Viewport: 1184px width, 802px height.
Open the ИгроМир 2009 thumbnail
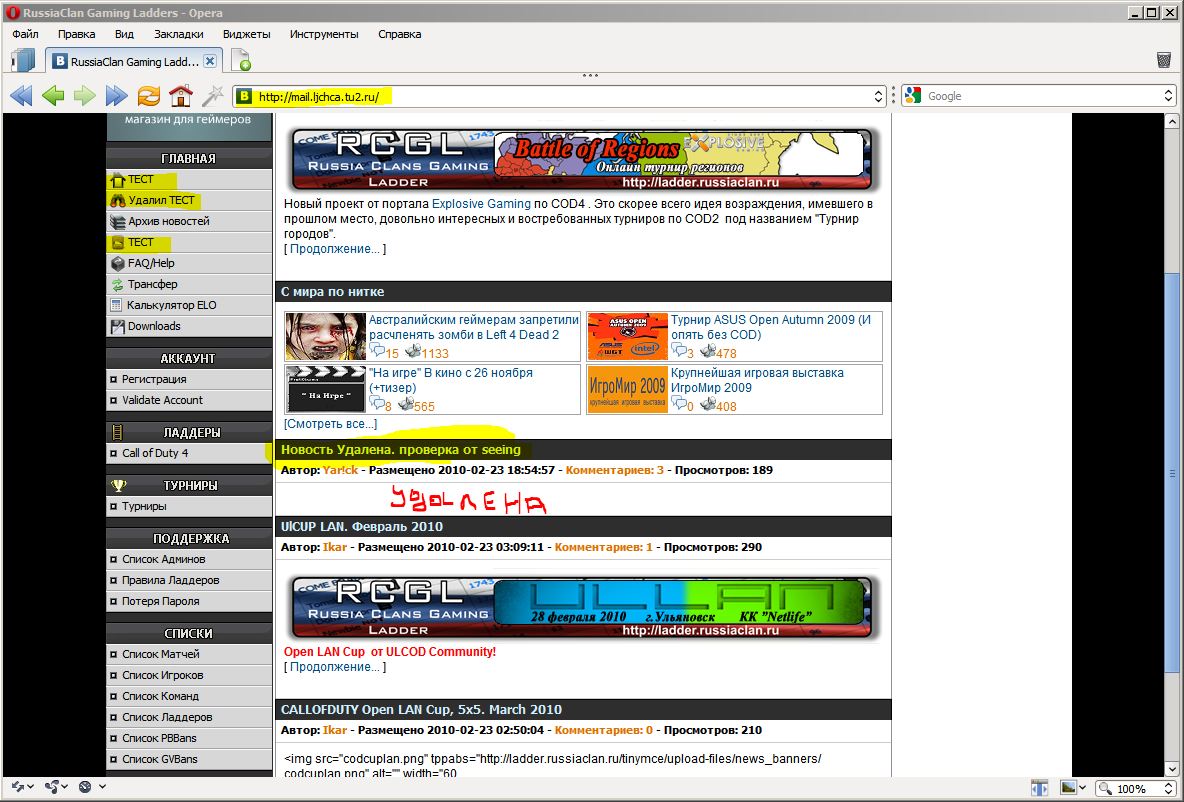coord(627,389)
